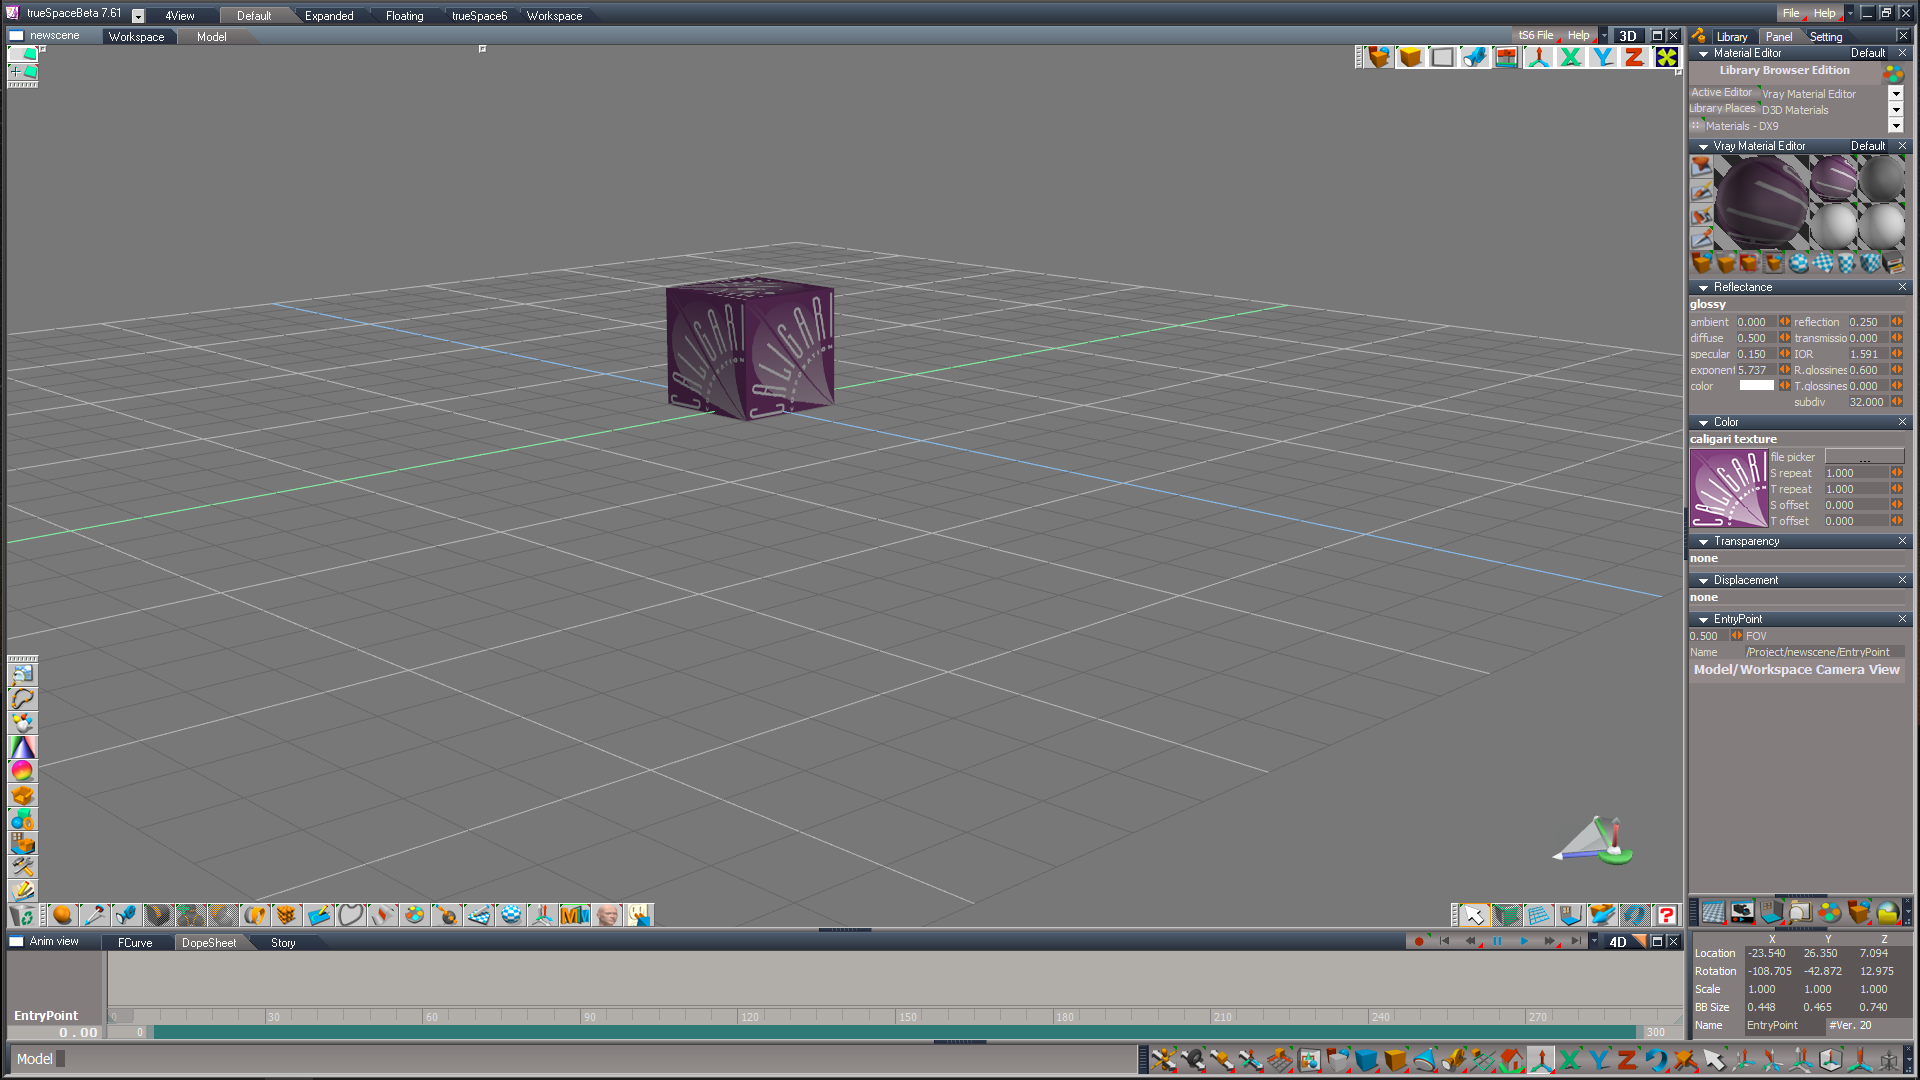This screenshot has height=1080, width=1920.
Task: Click the yellow-green fan icon in viewport toolbar
Action: tap(1666, 57)
